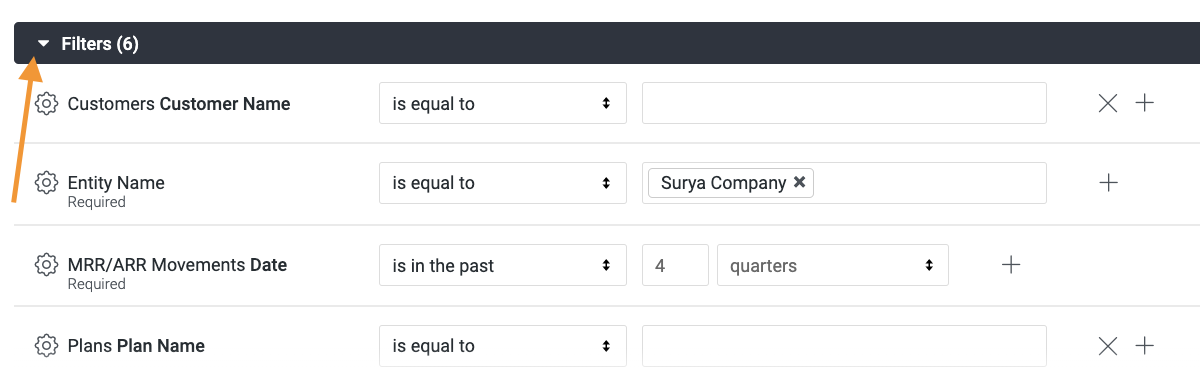
Task: Add another Plan Name filter condition
Action: 1145,346
